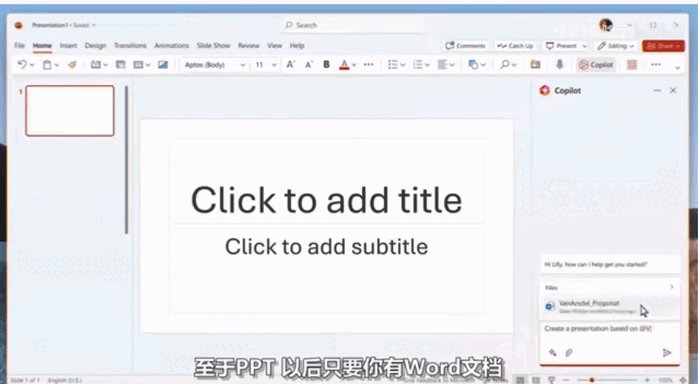Open the Present dropdown arrow
The image size is (698, 384).
point(584,46)
